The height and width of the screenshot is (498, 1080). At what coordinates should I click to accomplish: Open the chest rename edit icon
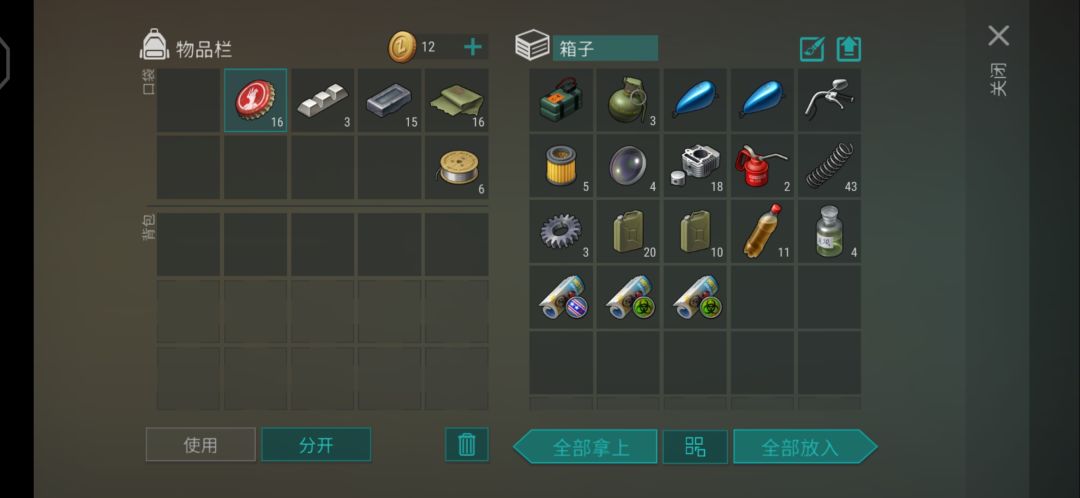click(x=811, y=49)
